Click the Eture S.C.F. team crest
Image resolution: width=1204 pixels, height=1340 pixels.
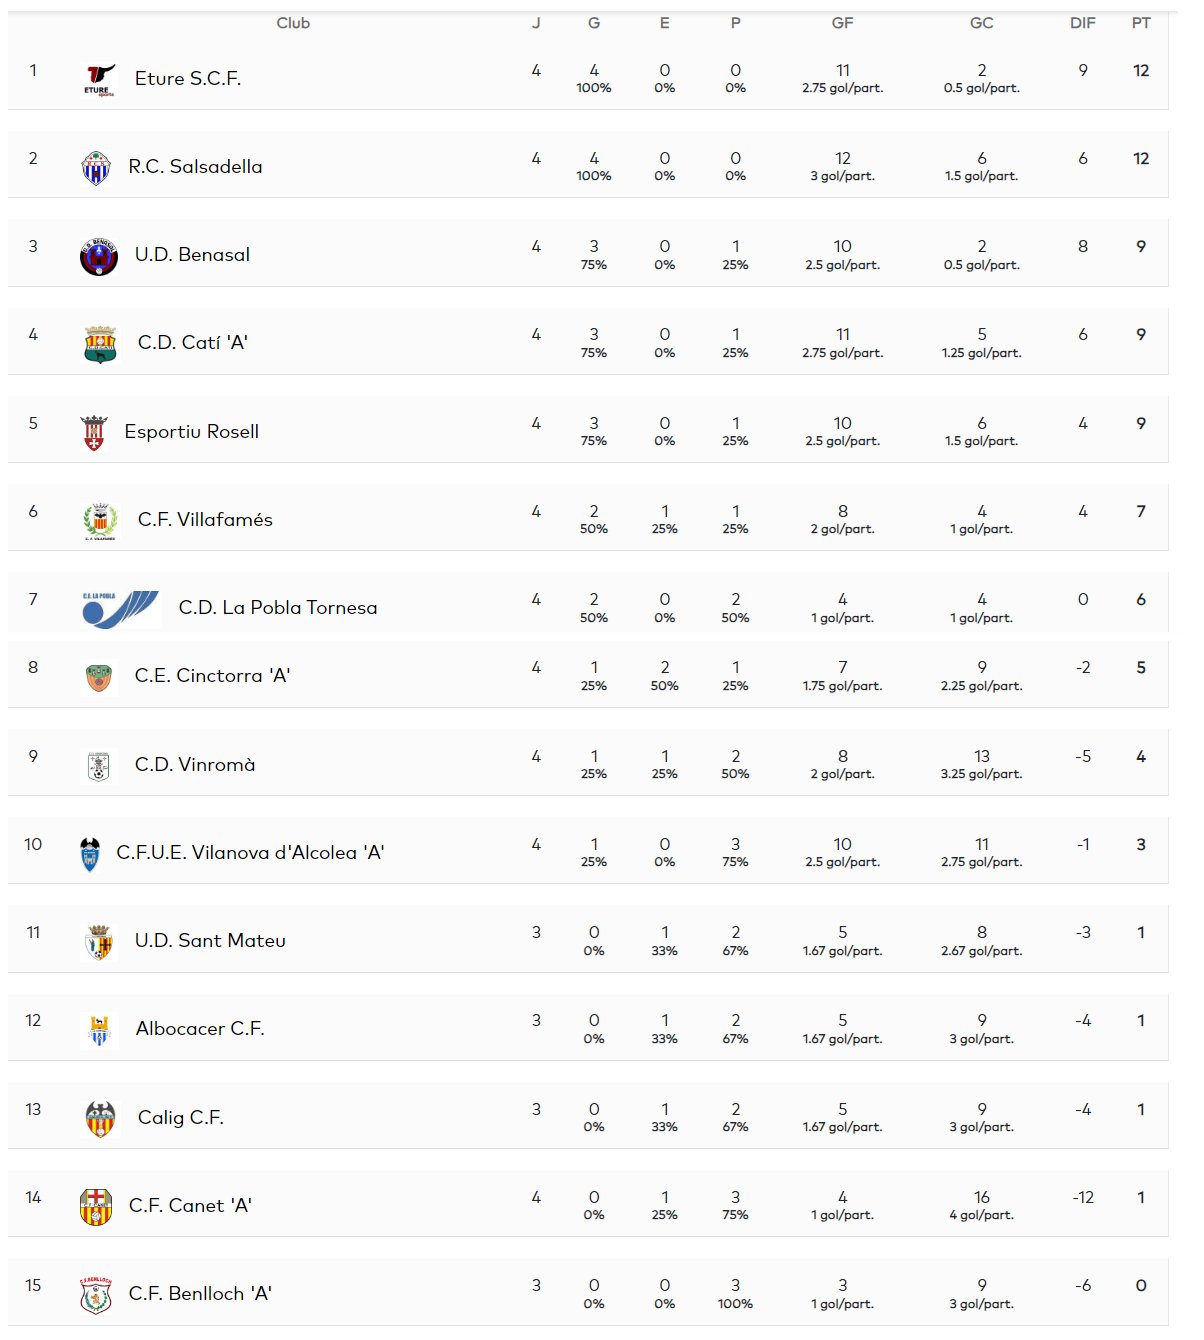(99, 79)
